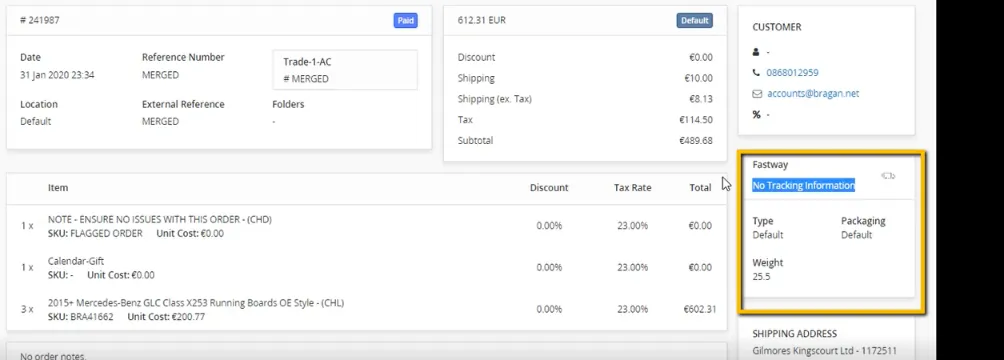Select the highlighted No Tracking Information text
Screen dimensions: 1004x360
pyautogui.click(x=804, y=185)
